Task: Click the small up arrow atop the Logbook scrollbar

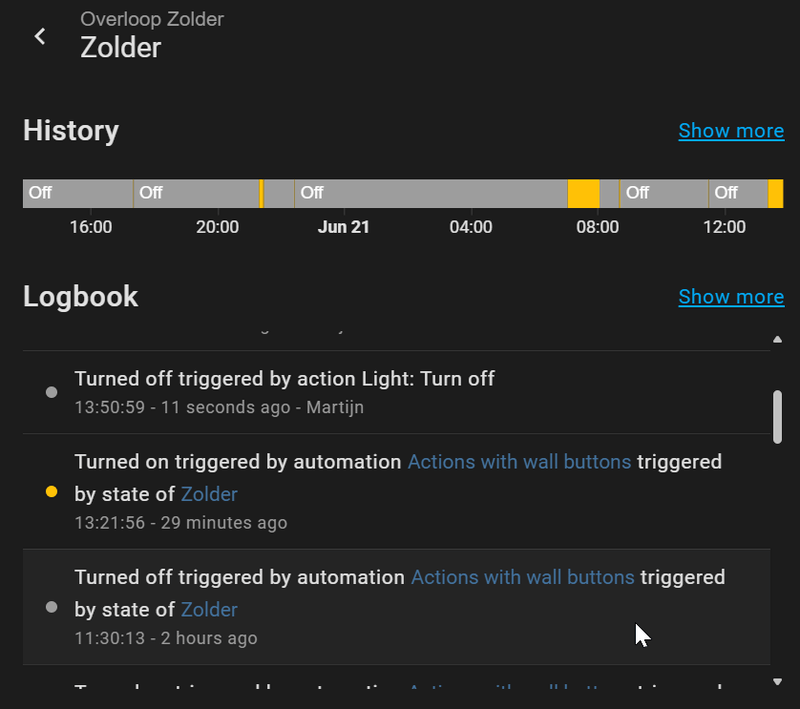Action: pyautogui.click(x=775, y=339)
